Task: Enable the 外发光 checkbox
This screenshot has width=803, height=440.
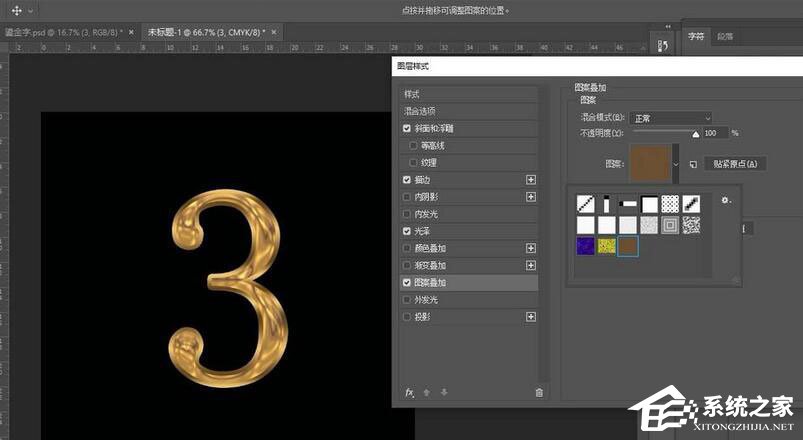Action: pos(407,300)
